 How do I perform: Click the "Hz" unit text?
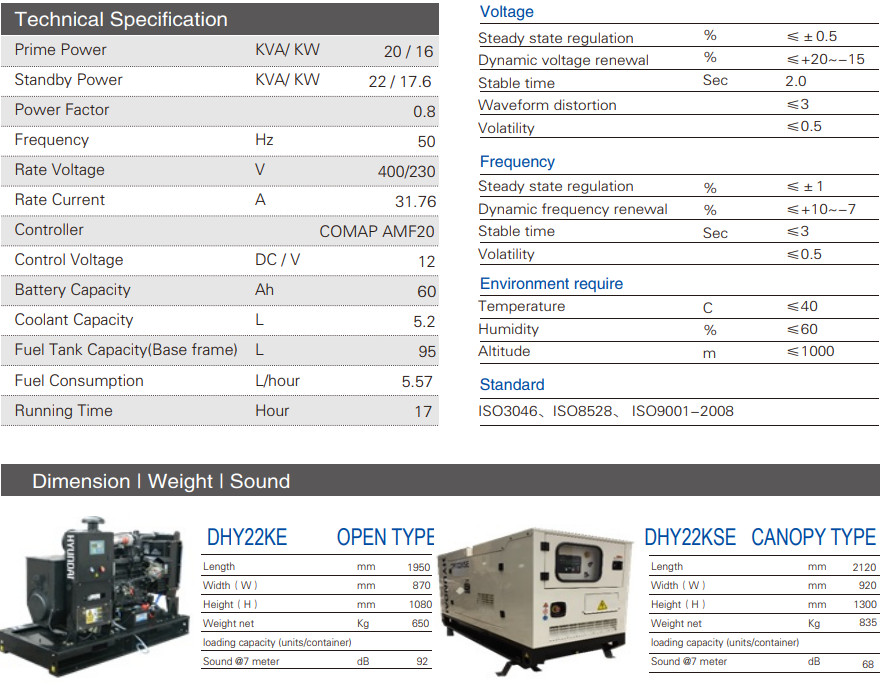click(x=264, y=139)
